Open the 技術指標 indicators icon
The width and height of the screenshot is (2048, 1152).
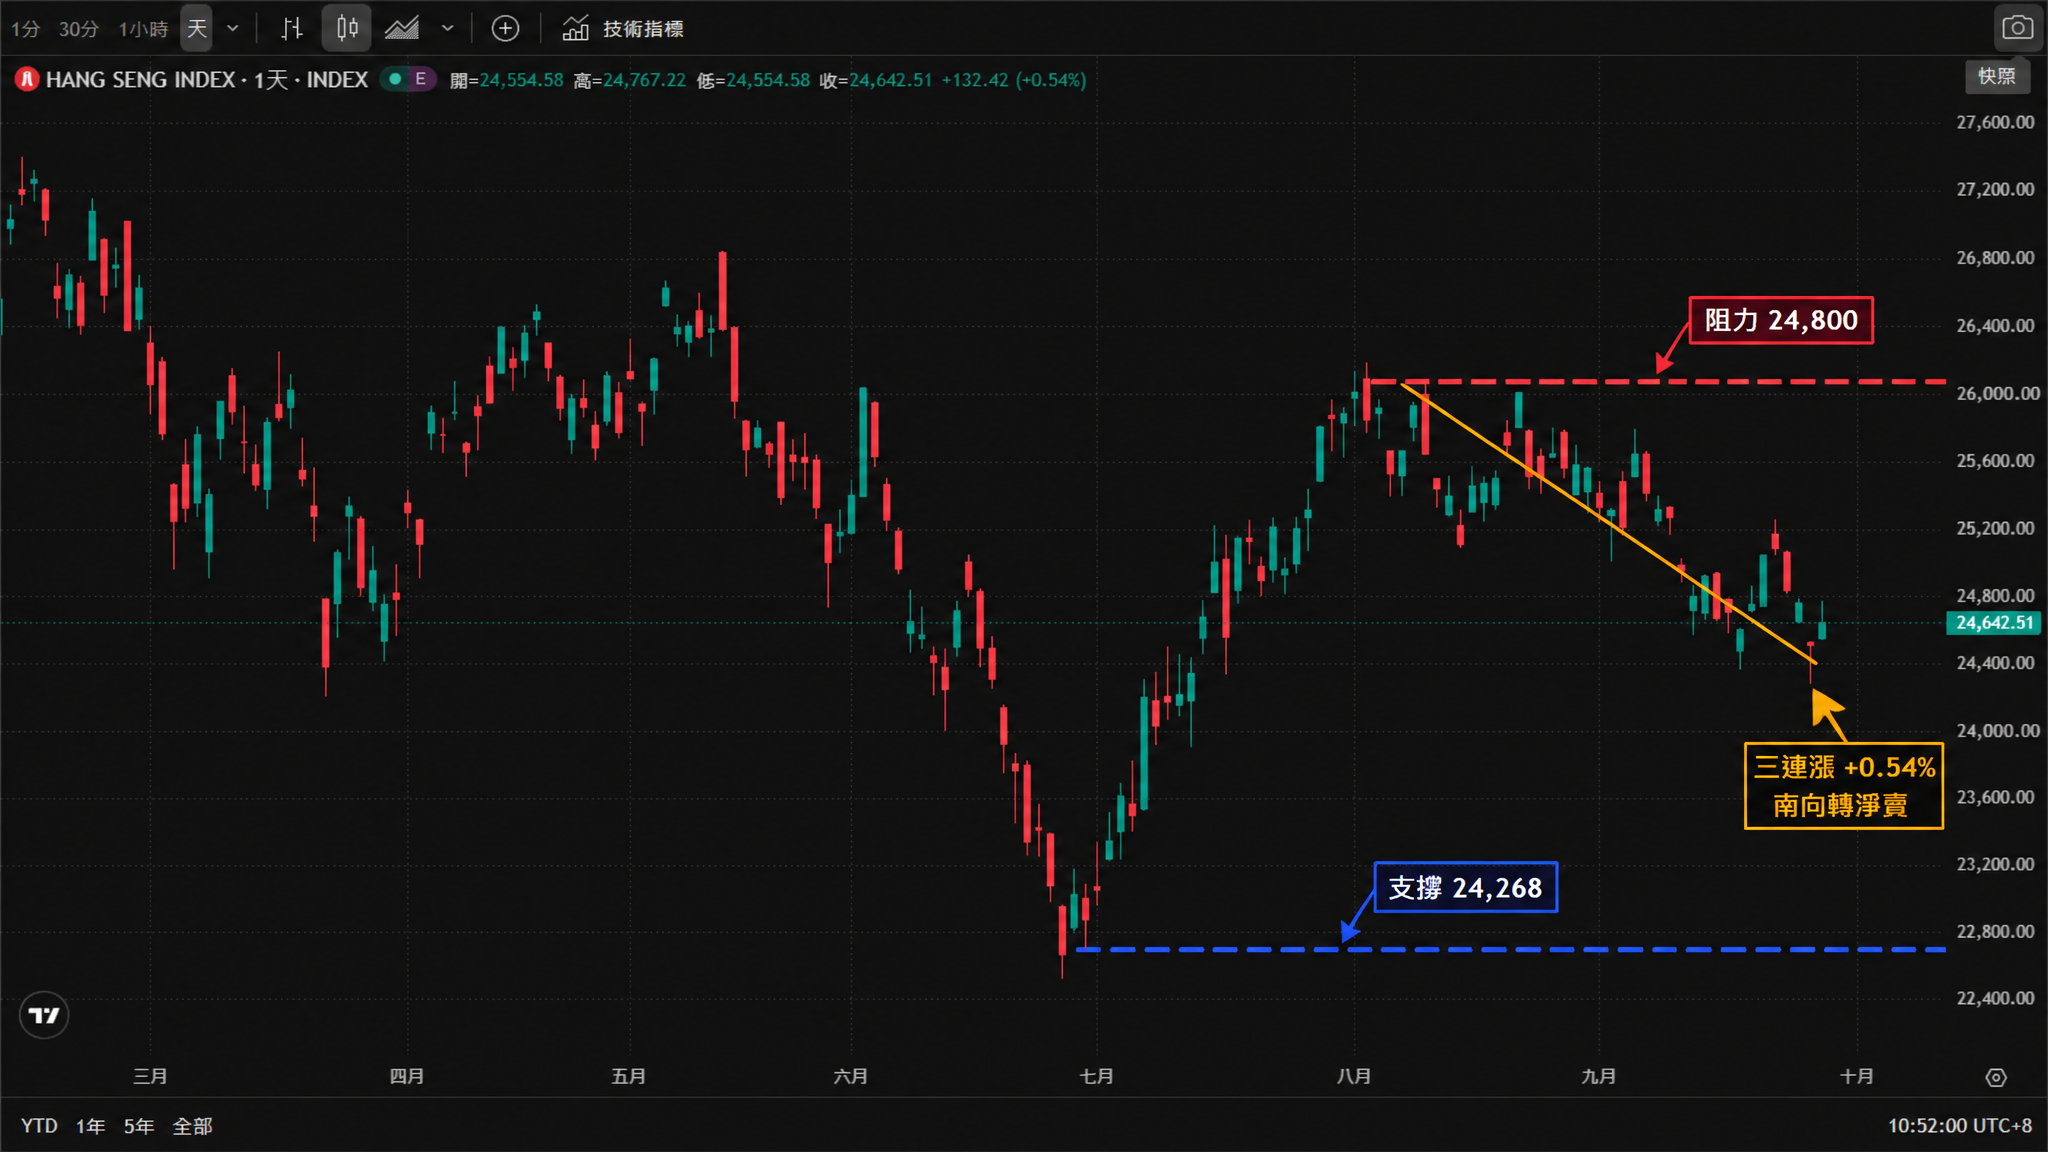pos(576,28)
